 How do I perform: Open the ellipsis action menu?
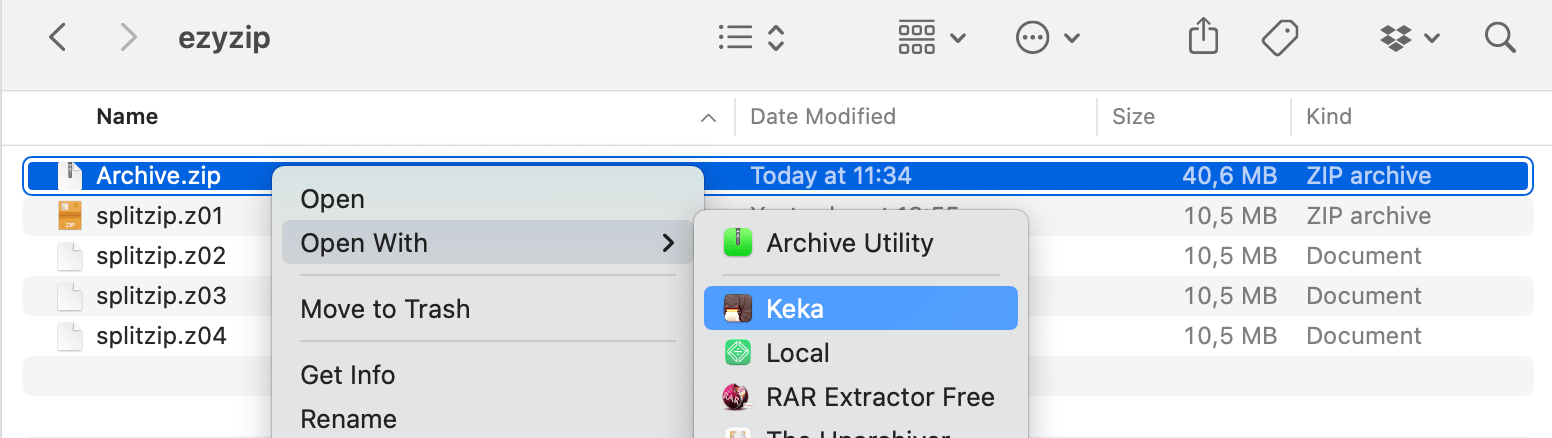point(1047,38)
